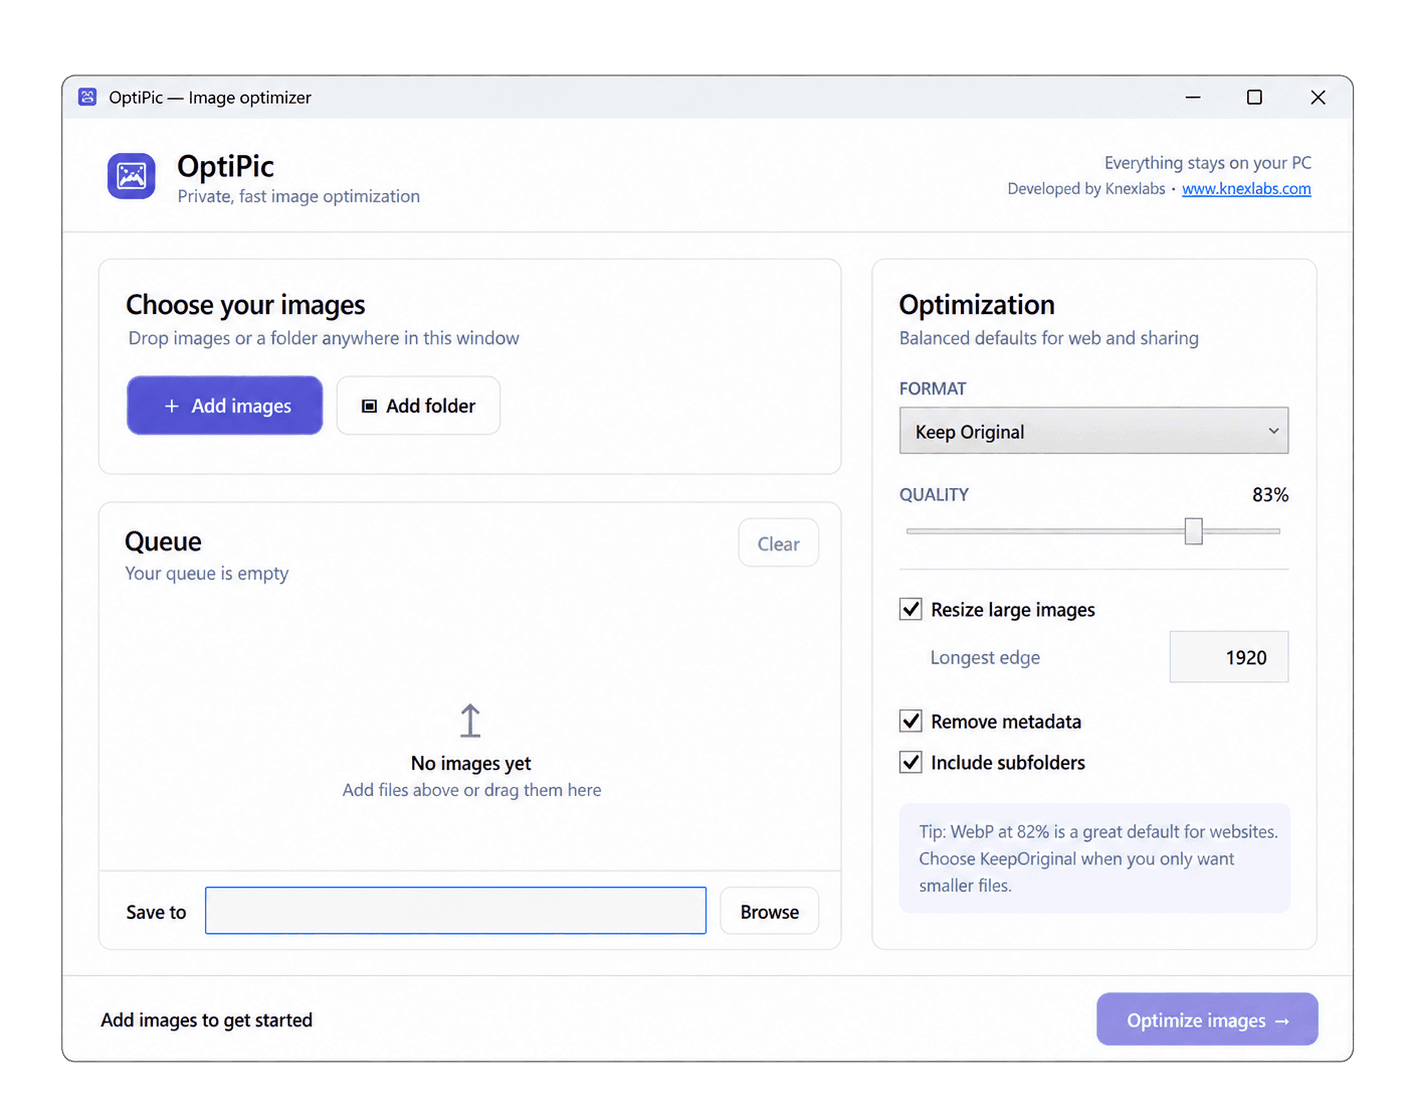Viewport: 1415px width, 1111px height.
Task: Click the Quality slider handle
Action: tap(1193, 531)
